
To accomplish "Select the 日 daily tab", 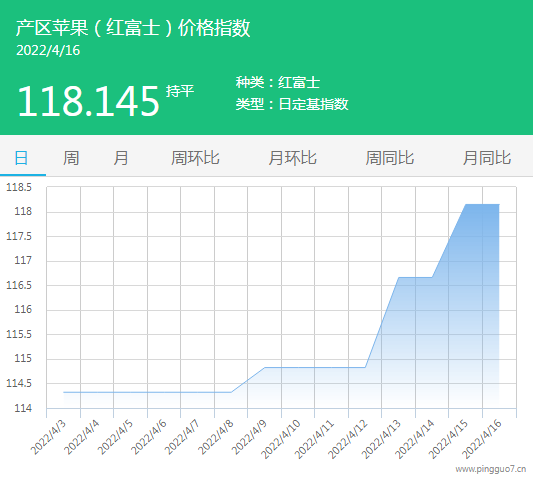I will (x=21, y=158).
